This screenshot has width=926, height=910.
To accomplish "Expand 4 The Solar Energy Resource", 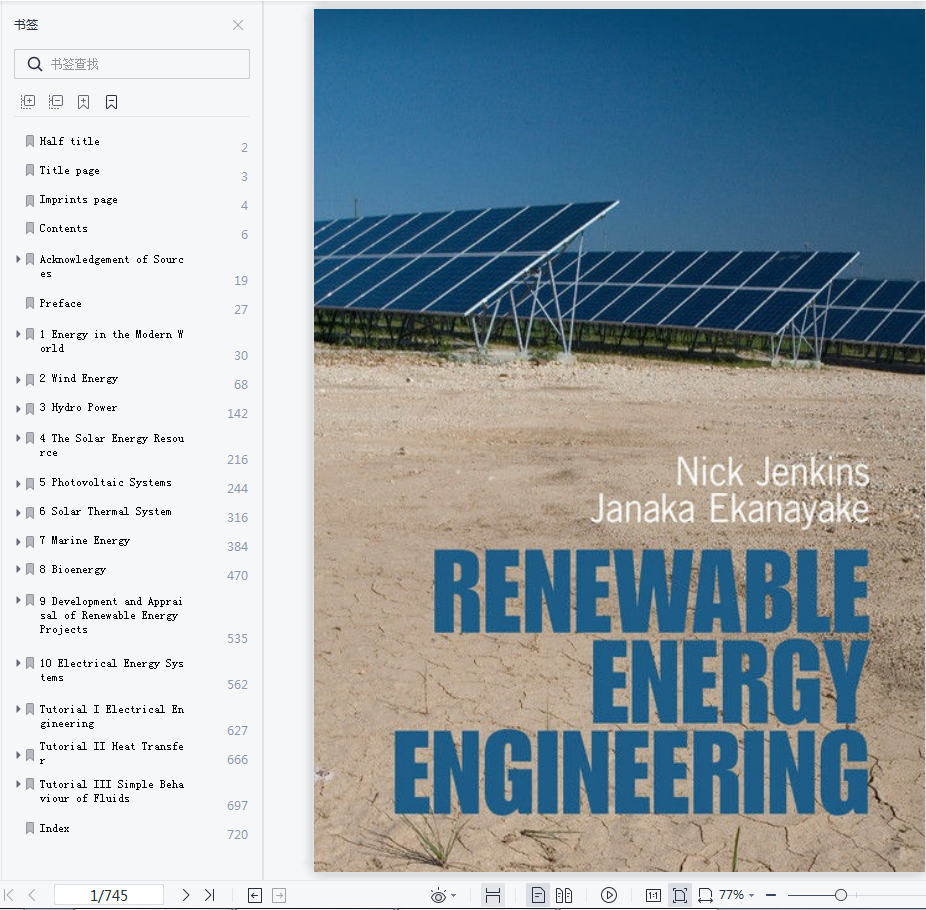I will [x=18, y=438].
